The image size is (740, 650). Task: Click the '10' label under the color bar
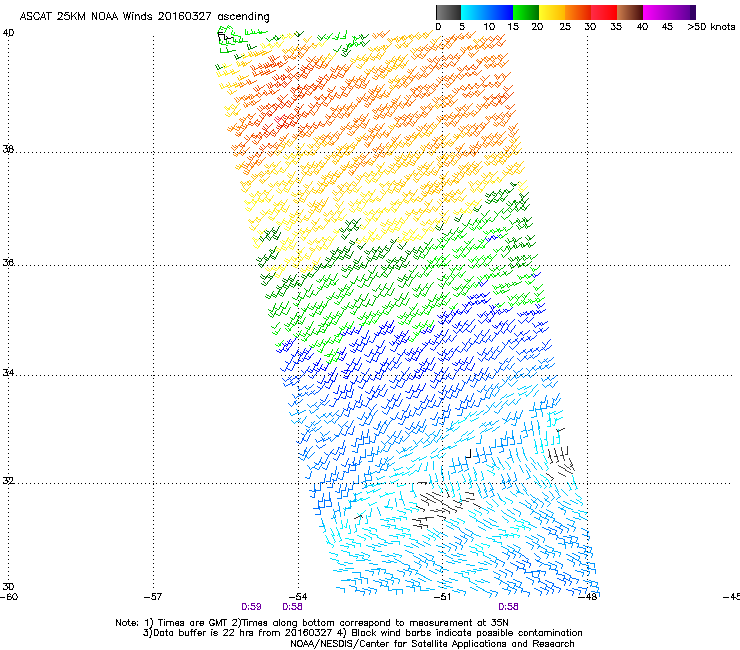[489, 27]
